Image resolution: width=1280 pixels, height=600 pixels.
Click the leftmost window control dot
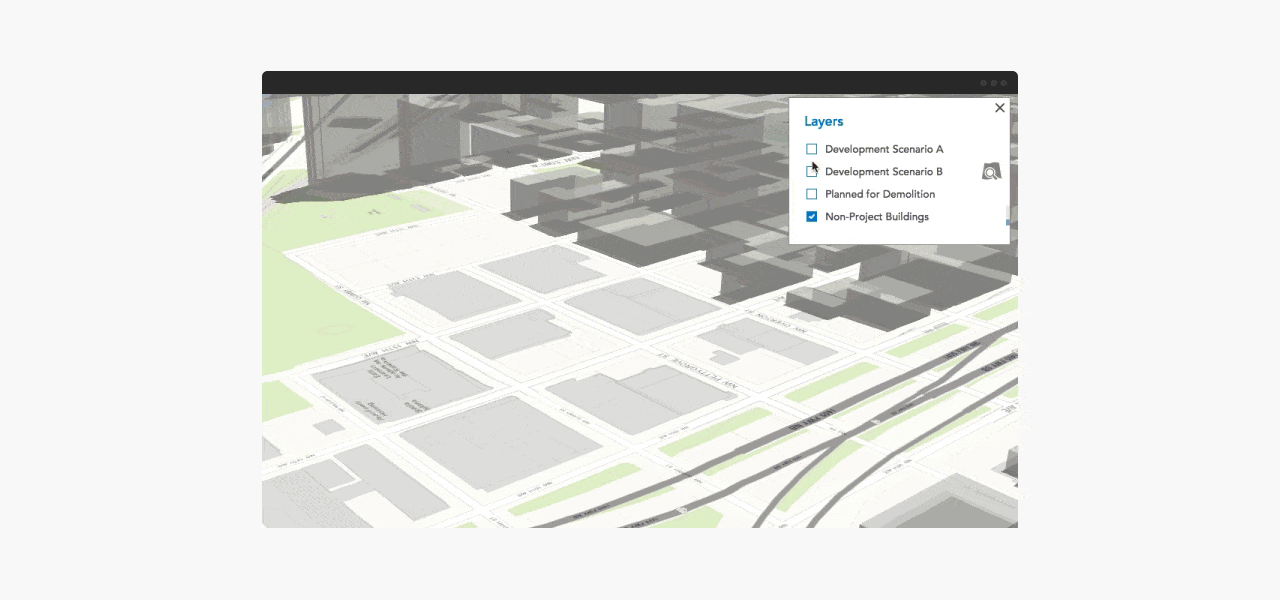(x=983, y=83)
